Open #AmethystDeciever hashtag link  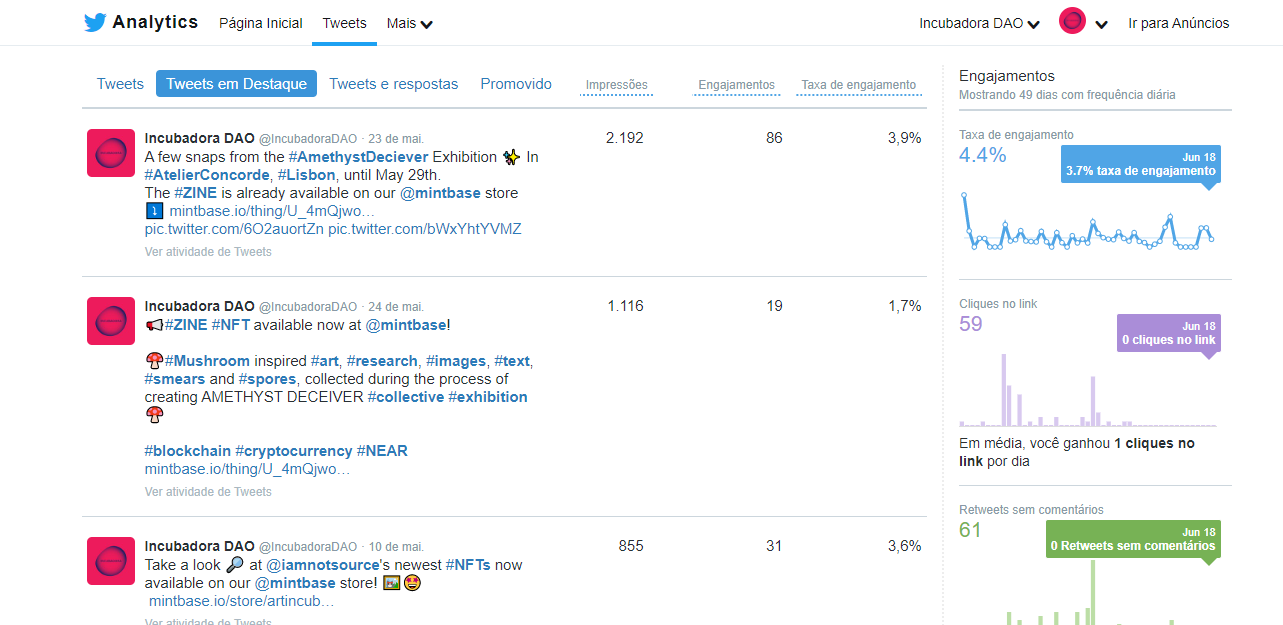pyautogui.click(x=358, y=157)
